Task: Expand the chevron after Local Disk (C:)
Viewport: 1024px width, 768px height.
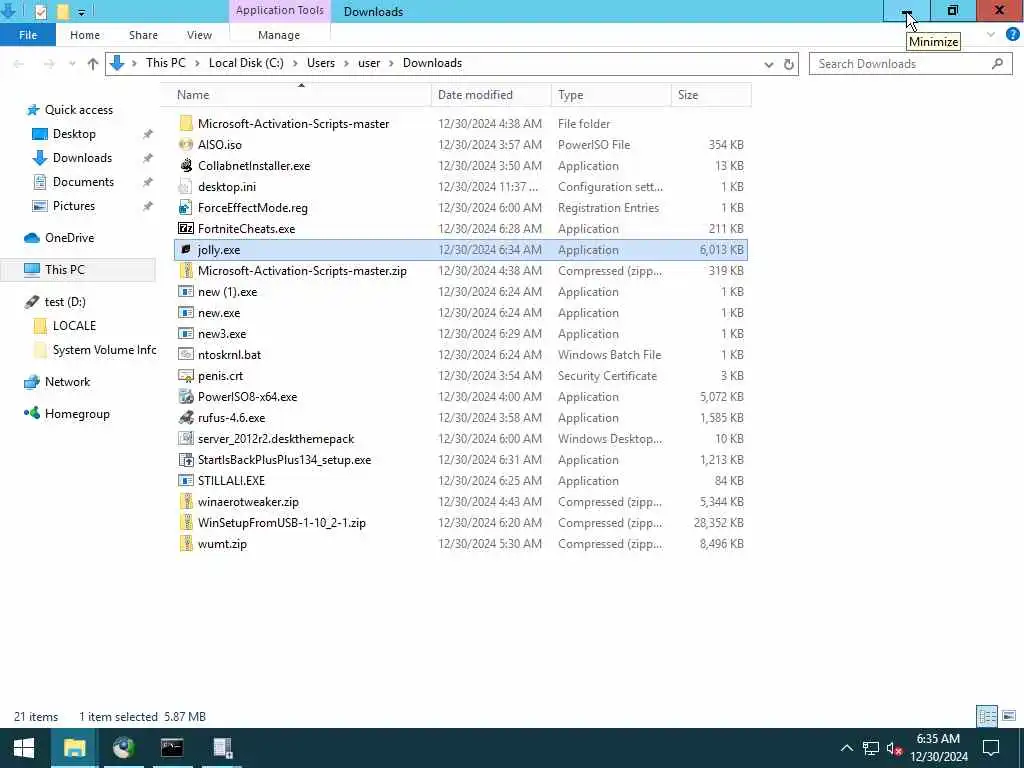Action: (295, 63)
